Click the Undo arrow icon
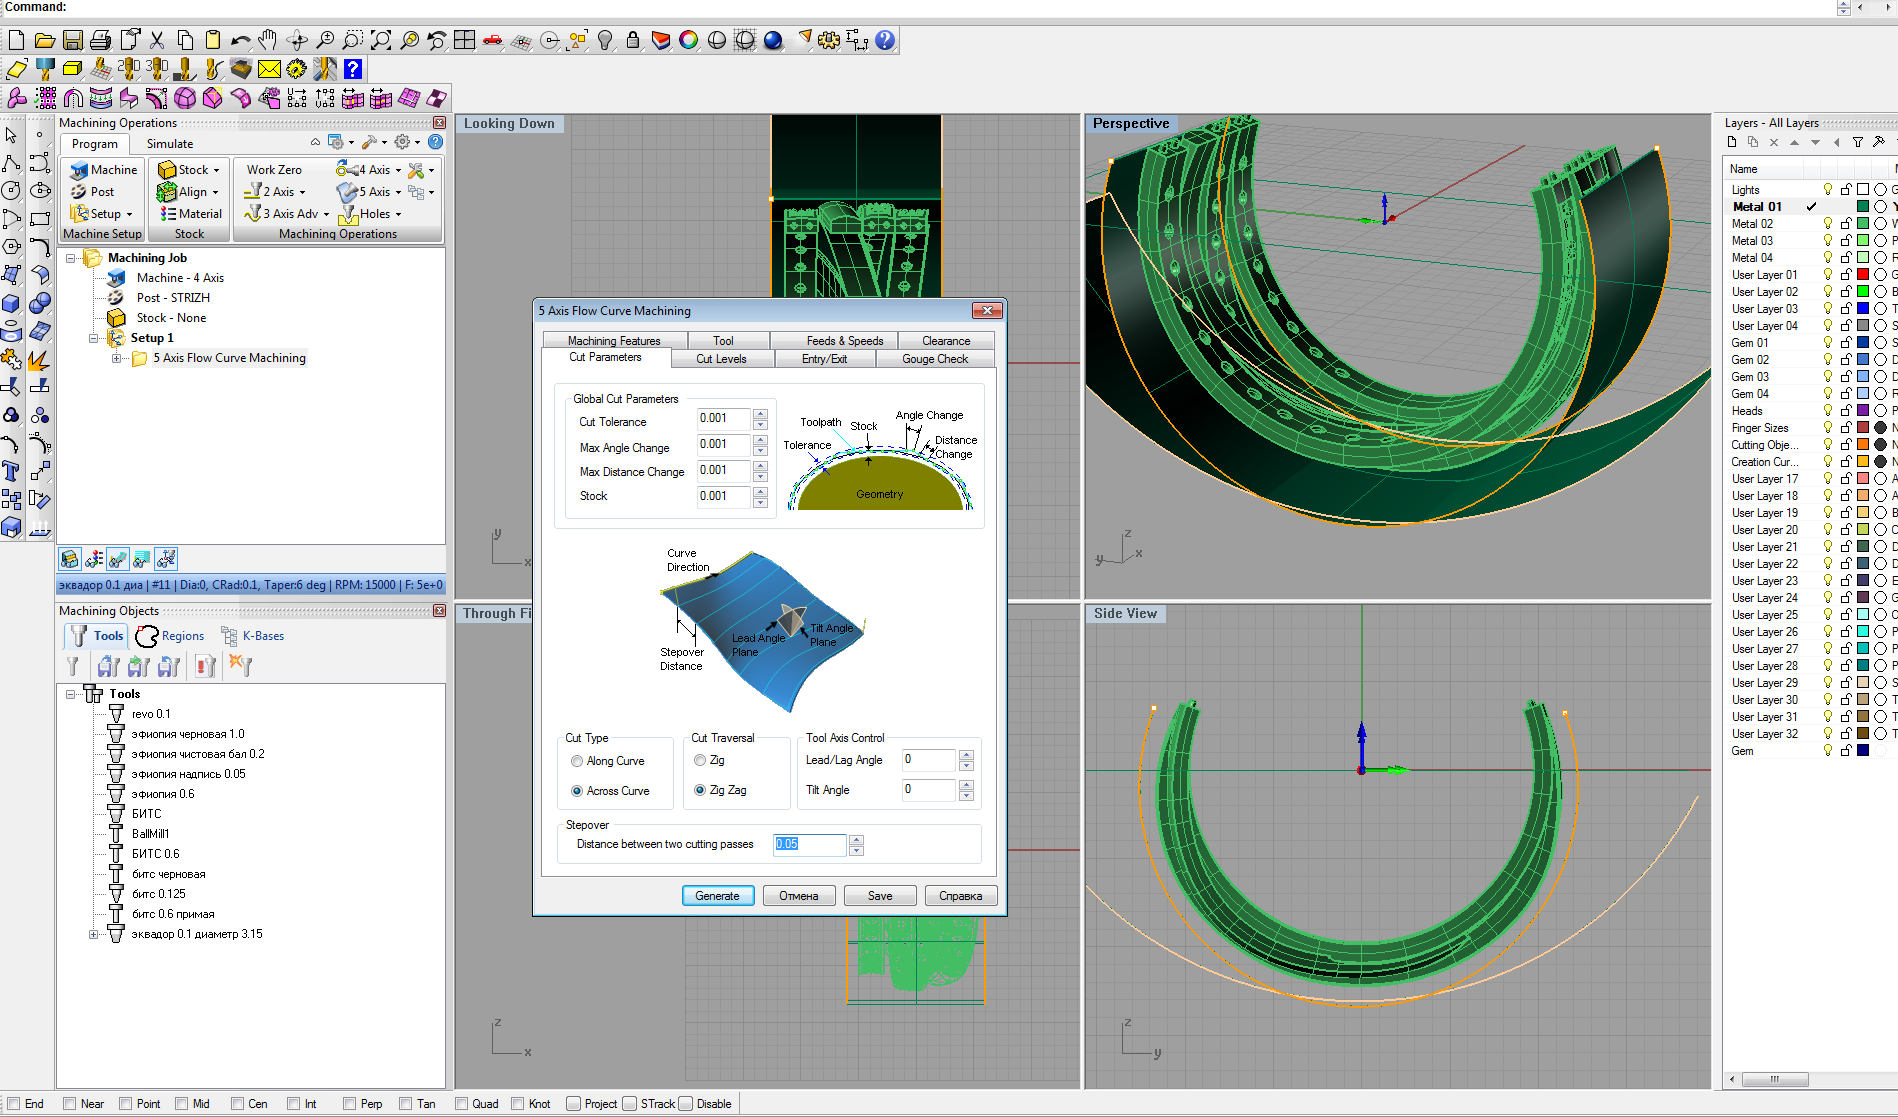The height and width of the screenshot is (1117, 1898). 240,40
